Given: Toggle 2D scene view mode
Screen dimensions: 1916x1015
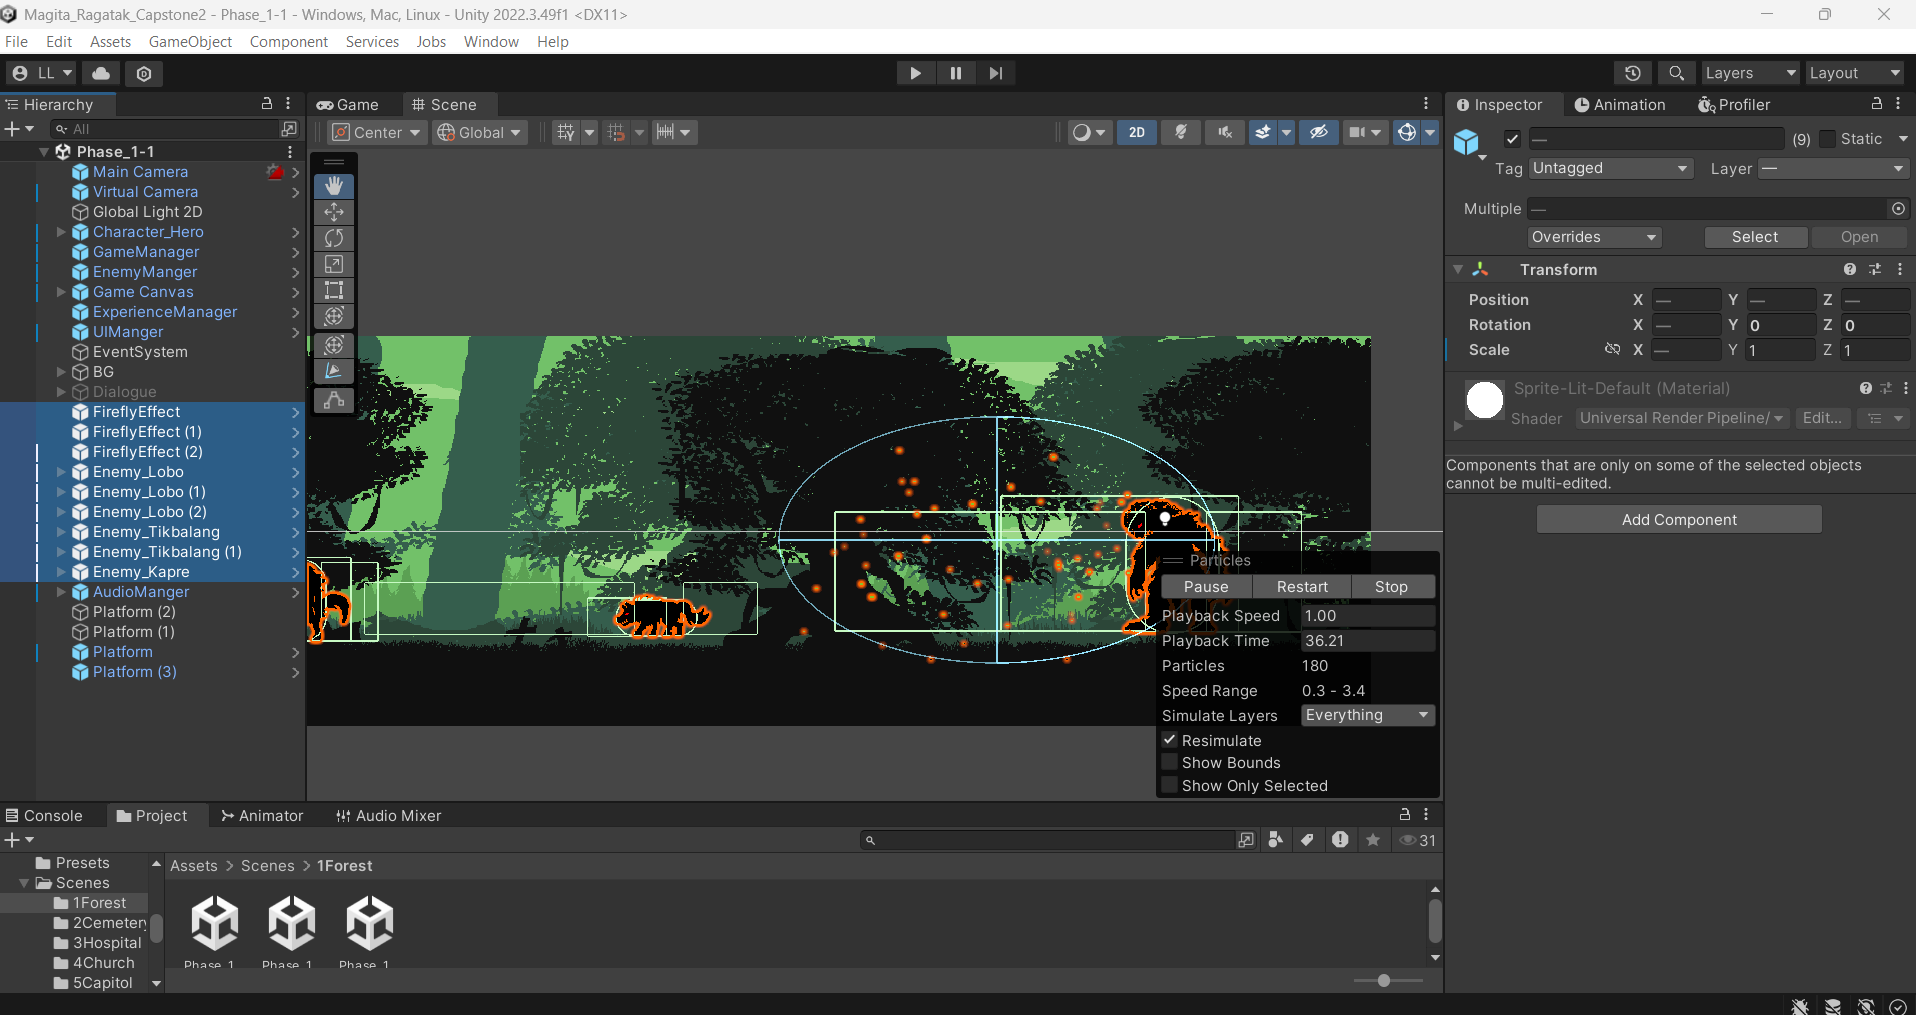Looking at the screenshot, I should point(1137,132).
